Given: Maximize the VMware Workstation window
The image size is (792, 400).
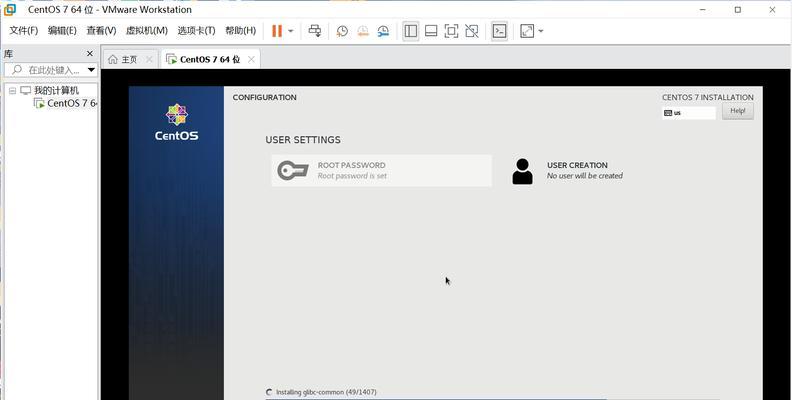Looking at the screenshot, I should pos(738,10).
